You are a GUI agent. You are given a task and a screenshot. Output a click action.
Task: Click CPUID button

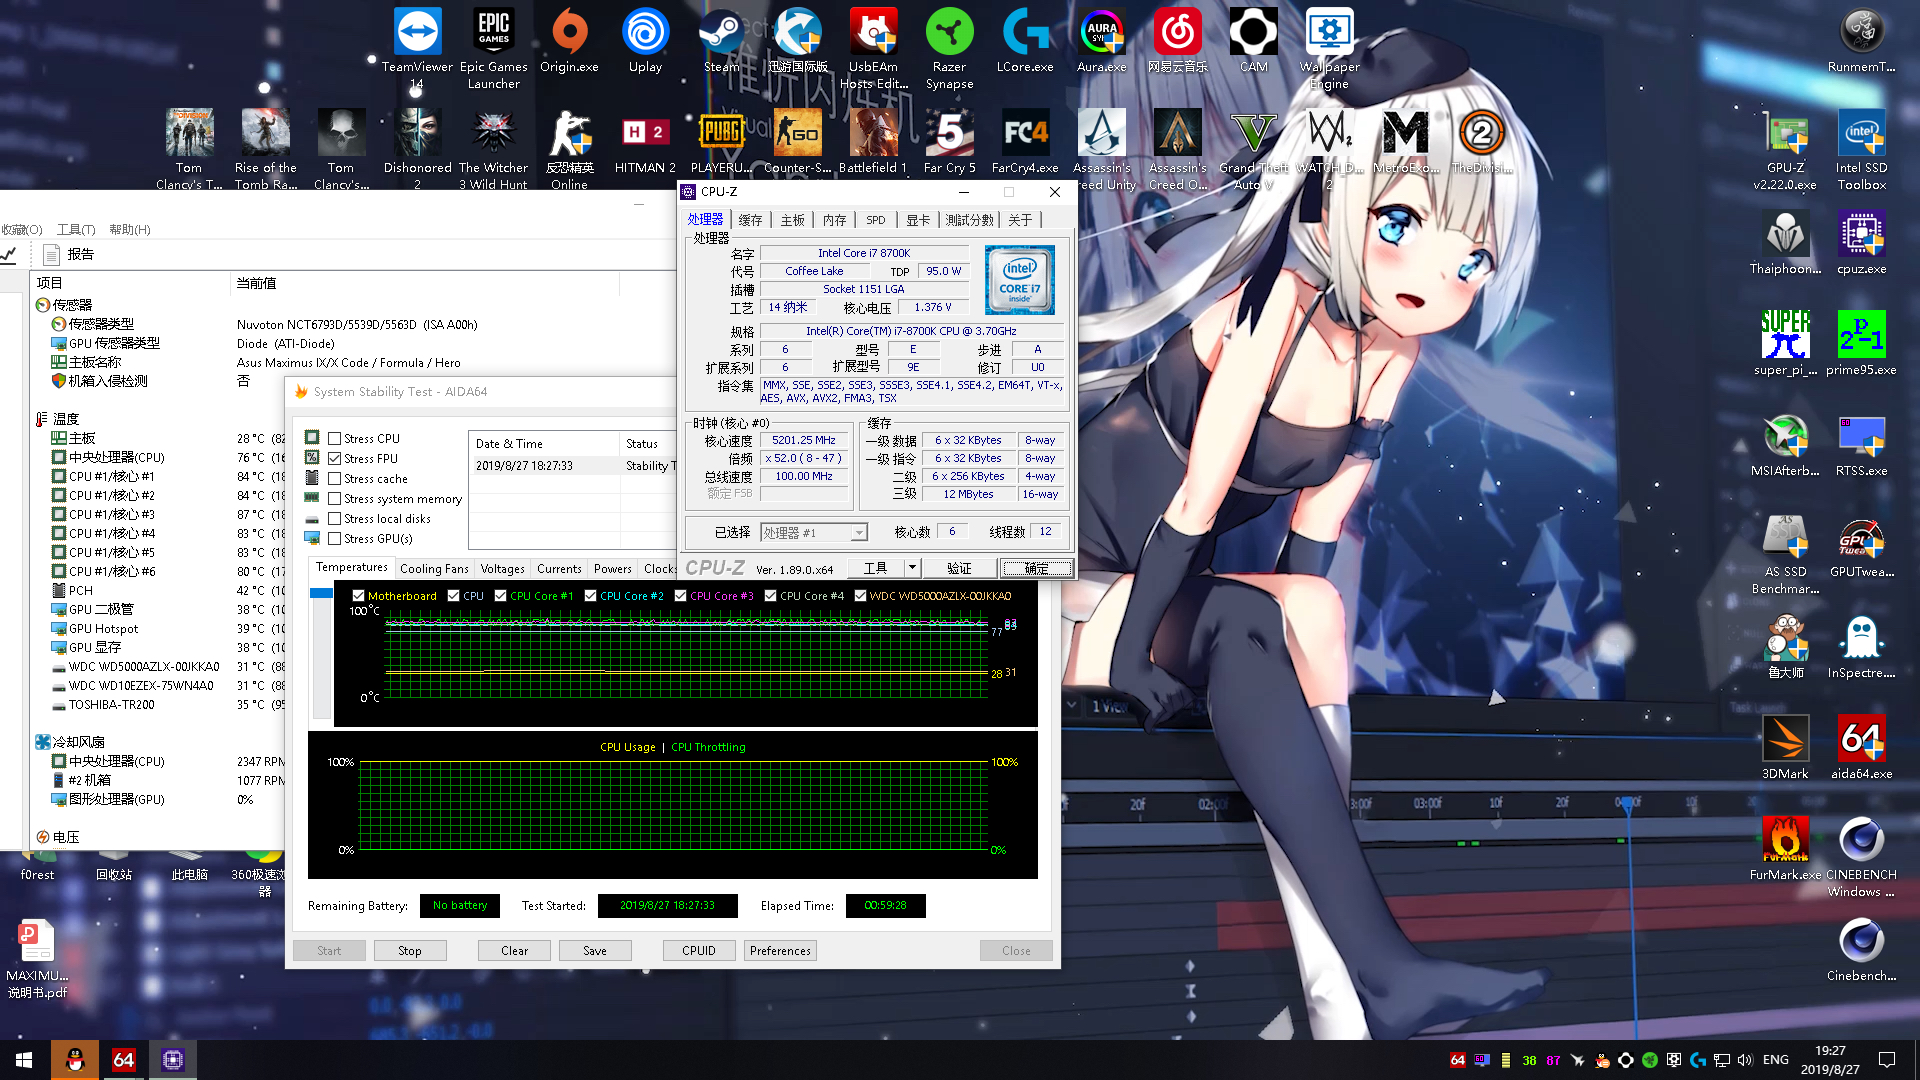pos(699,950)
